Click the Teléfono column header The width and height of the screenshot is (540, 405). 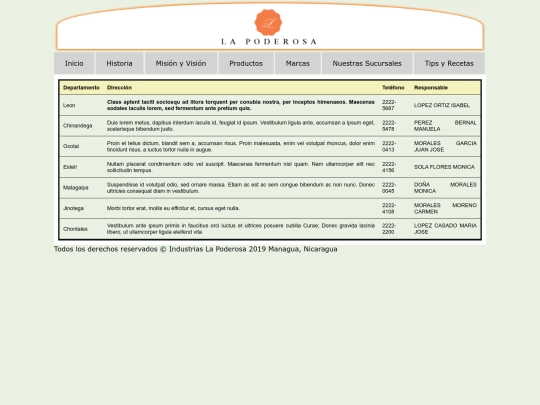tap(393, 88)
